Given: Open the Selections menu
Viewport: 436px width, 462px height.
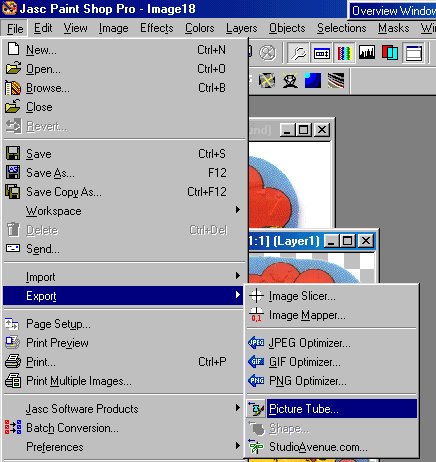Looking at the screenshot, I should (342, 28).
